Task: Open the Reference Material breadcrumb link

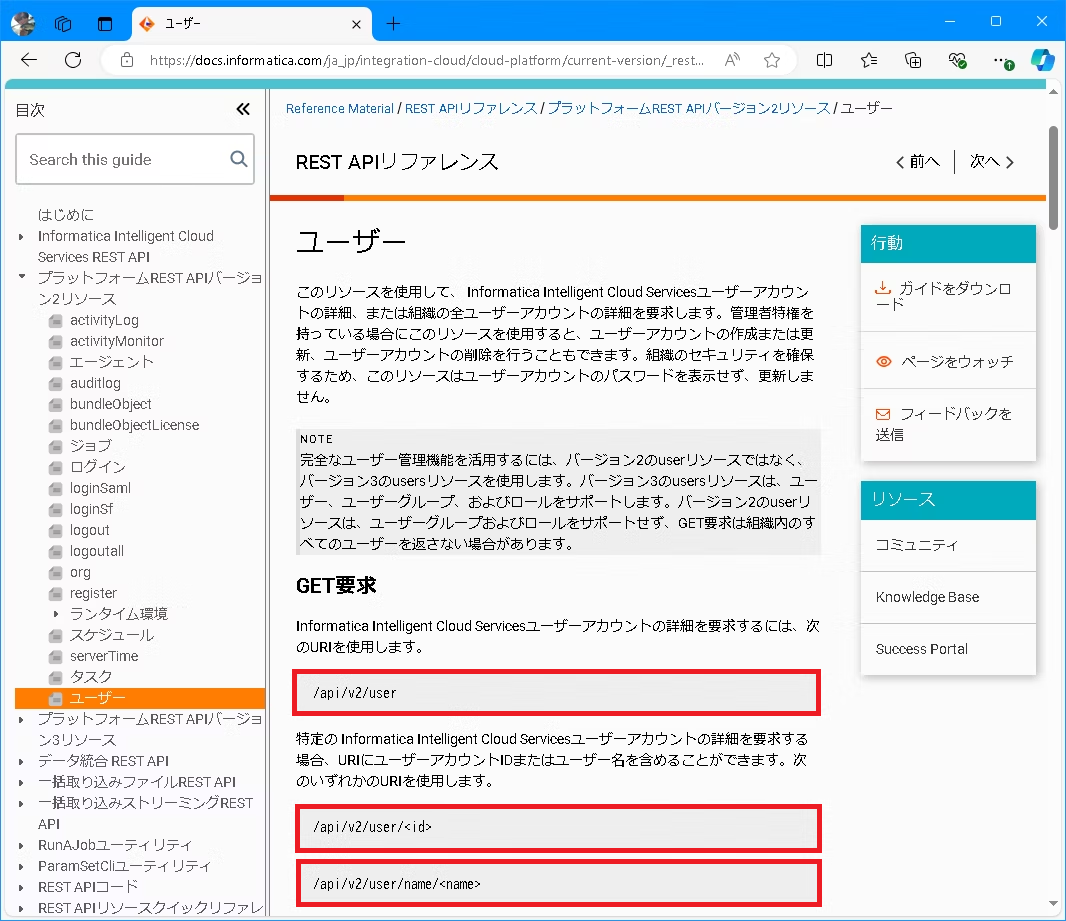Action: 340,109
